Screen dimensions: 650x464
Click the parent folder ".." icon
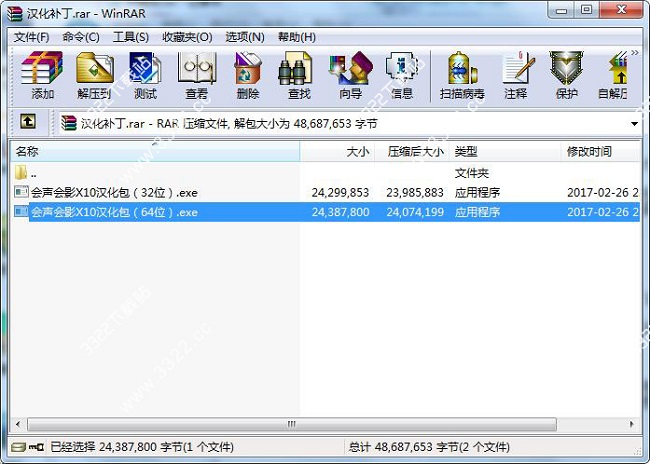[x=21, y=172]
